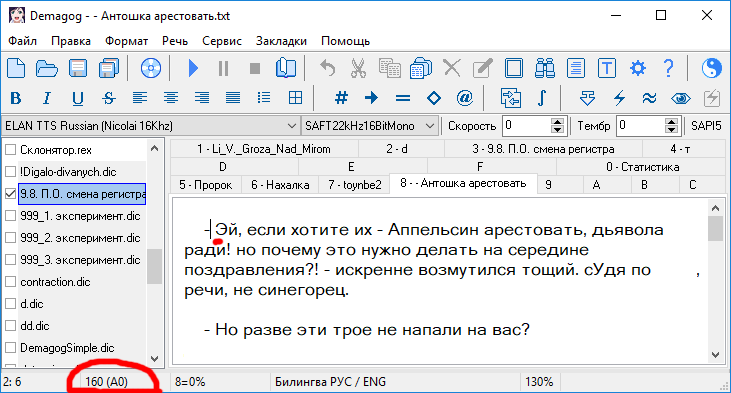Open a file using the folder icon
Screen dimensions: 731x393
[x=47, y=69]
